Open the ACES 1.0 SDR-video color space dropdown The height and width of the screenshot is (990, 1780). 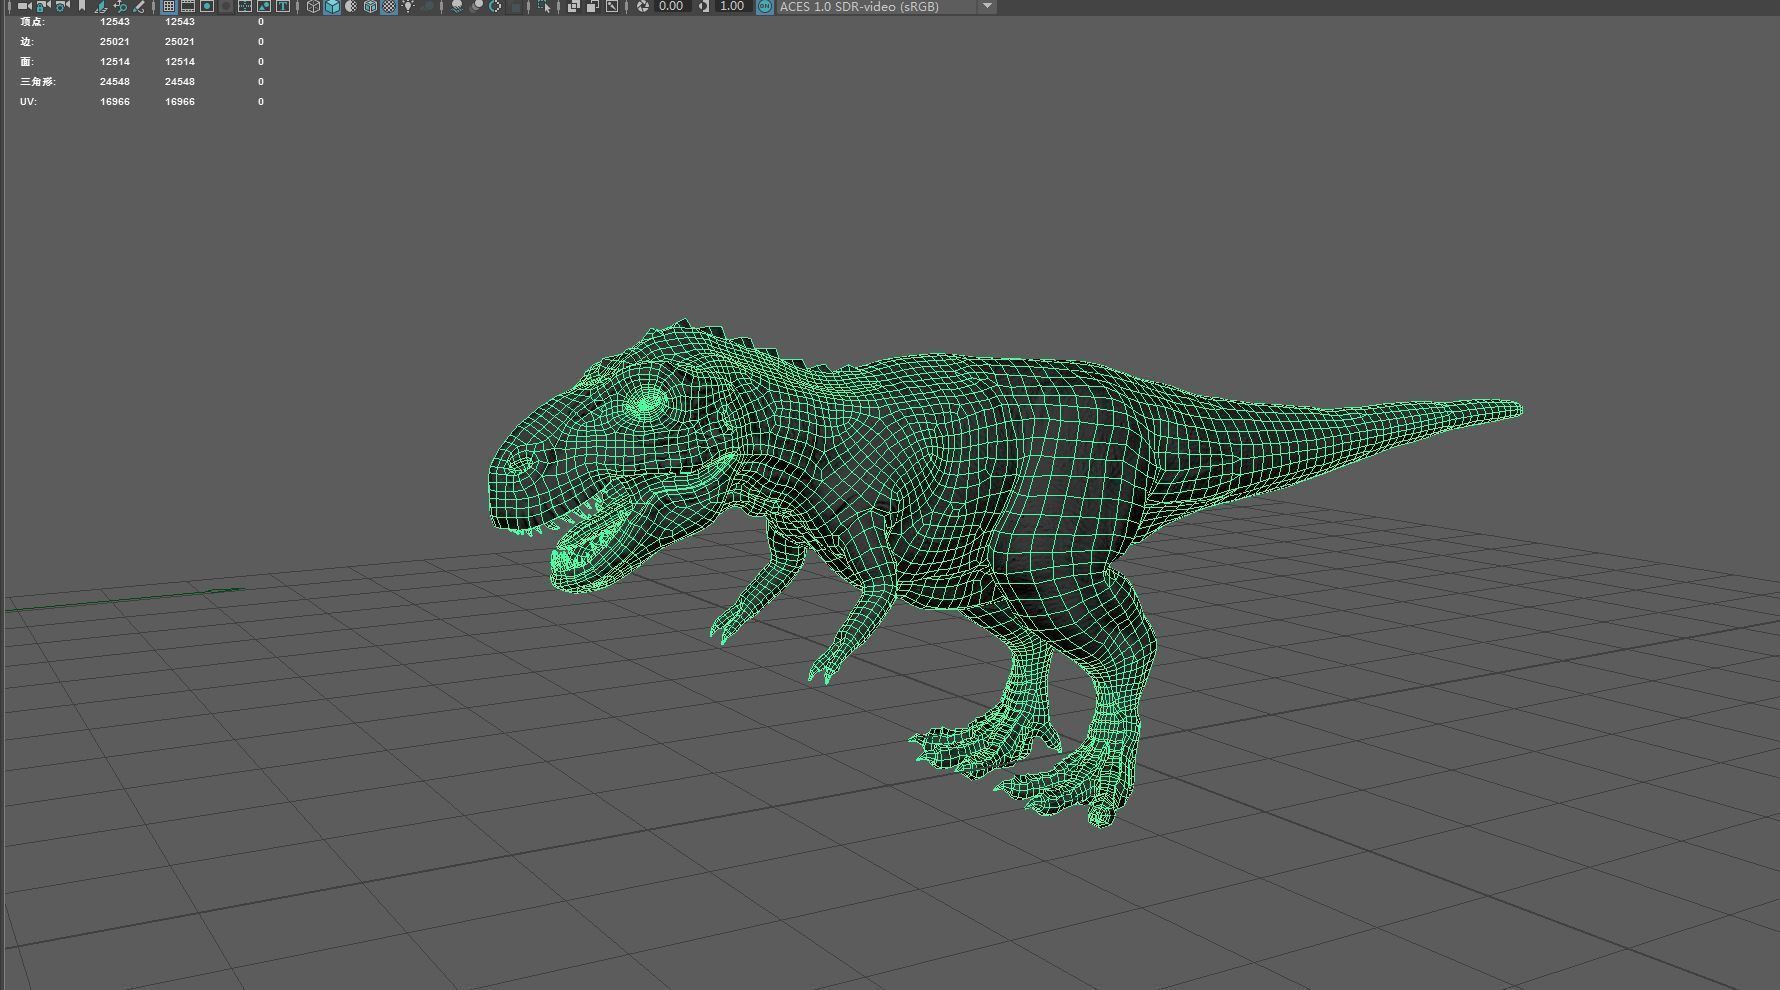[x=886, y=6]
